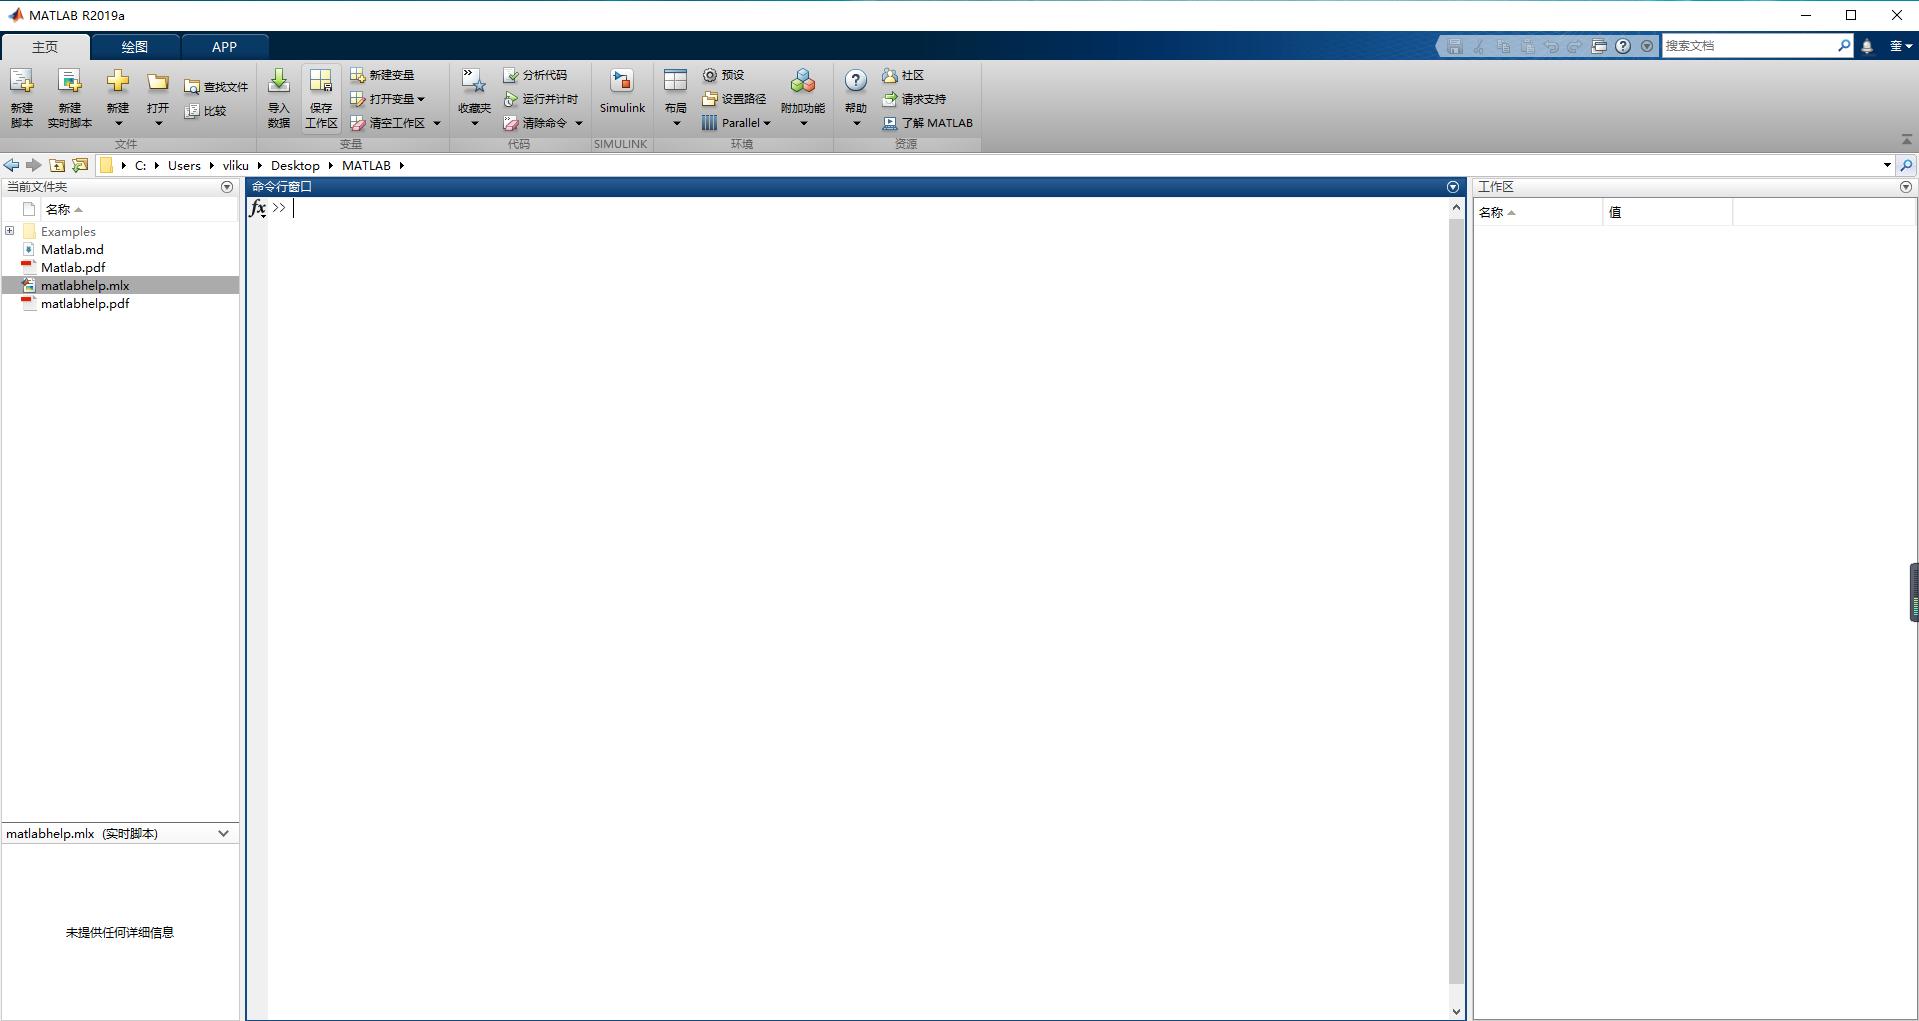Screen dimensions: 1919x1021
Task: Launch the 比较 compare files tool
Action: 206,111
